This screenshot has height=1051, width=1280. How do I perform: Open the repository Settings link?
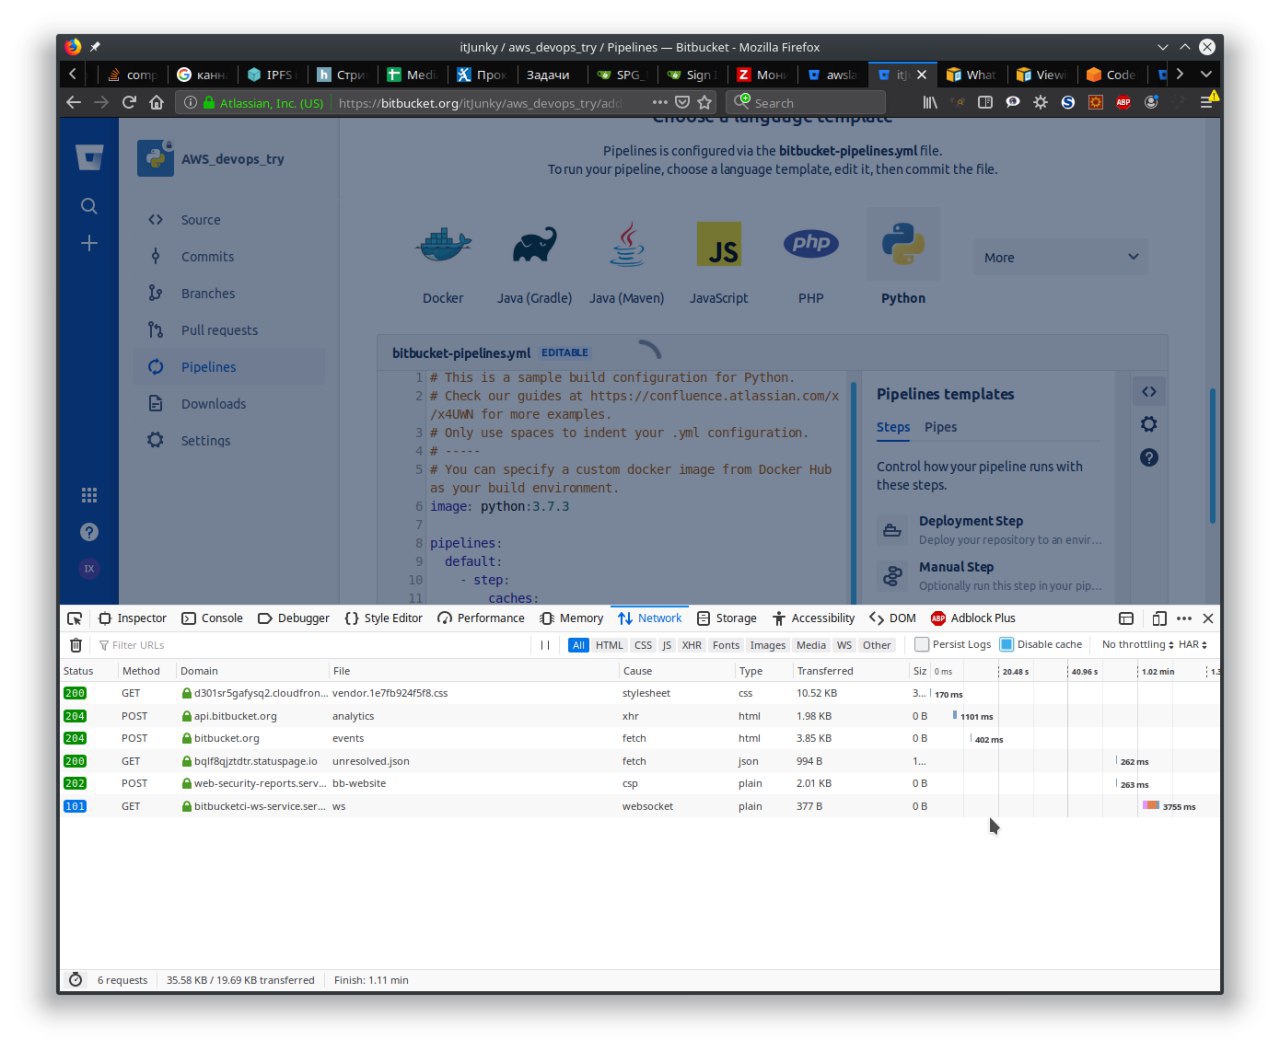click(205, 441)
